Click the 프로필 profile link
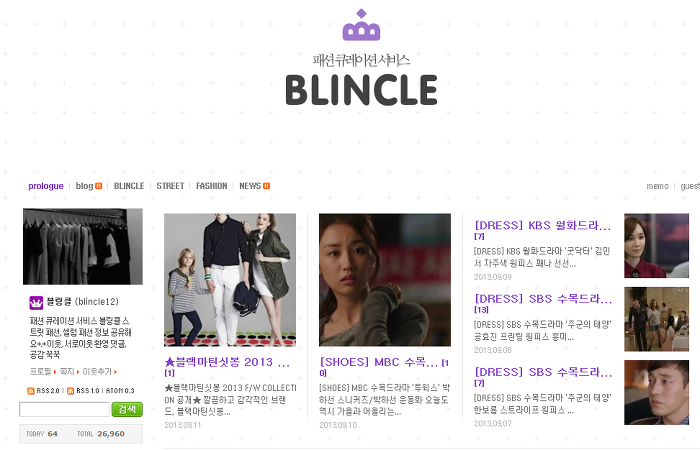Screen dimensions: 700x450 (x=41, y=371)
